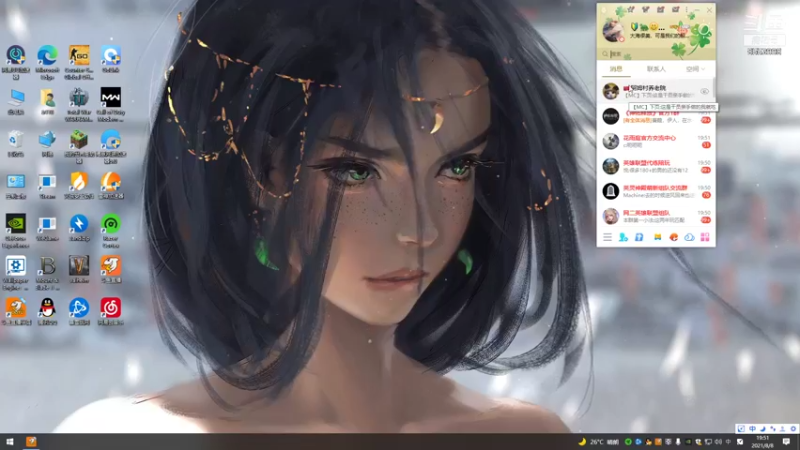The height and width of the screenshot is (450, 800).
Task: Click the green shield tray icon
Action: (x=628, y=442)
